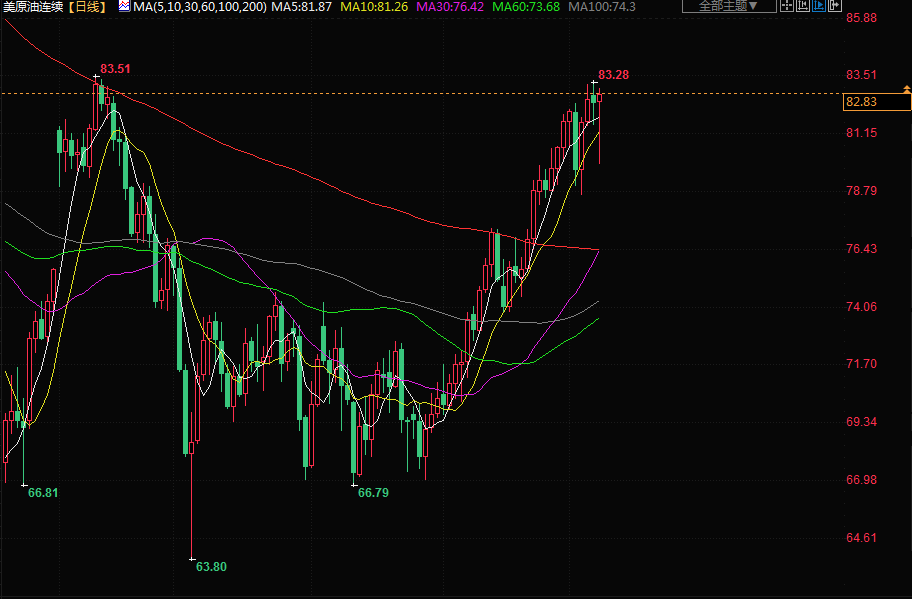Click the 66.79 low price marker
912x599 pixels.
coord(373,493)
